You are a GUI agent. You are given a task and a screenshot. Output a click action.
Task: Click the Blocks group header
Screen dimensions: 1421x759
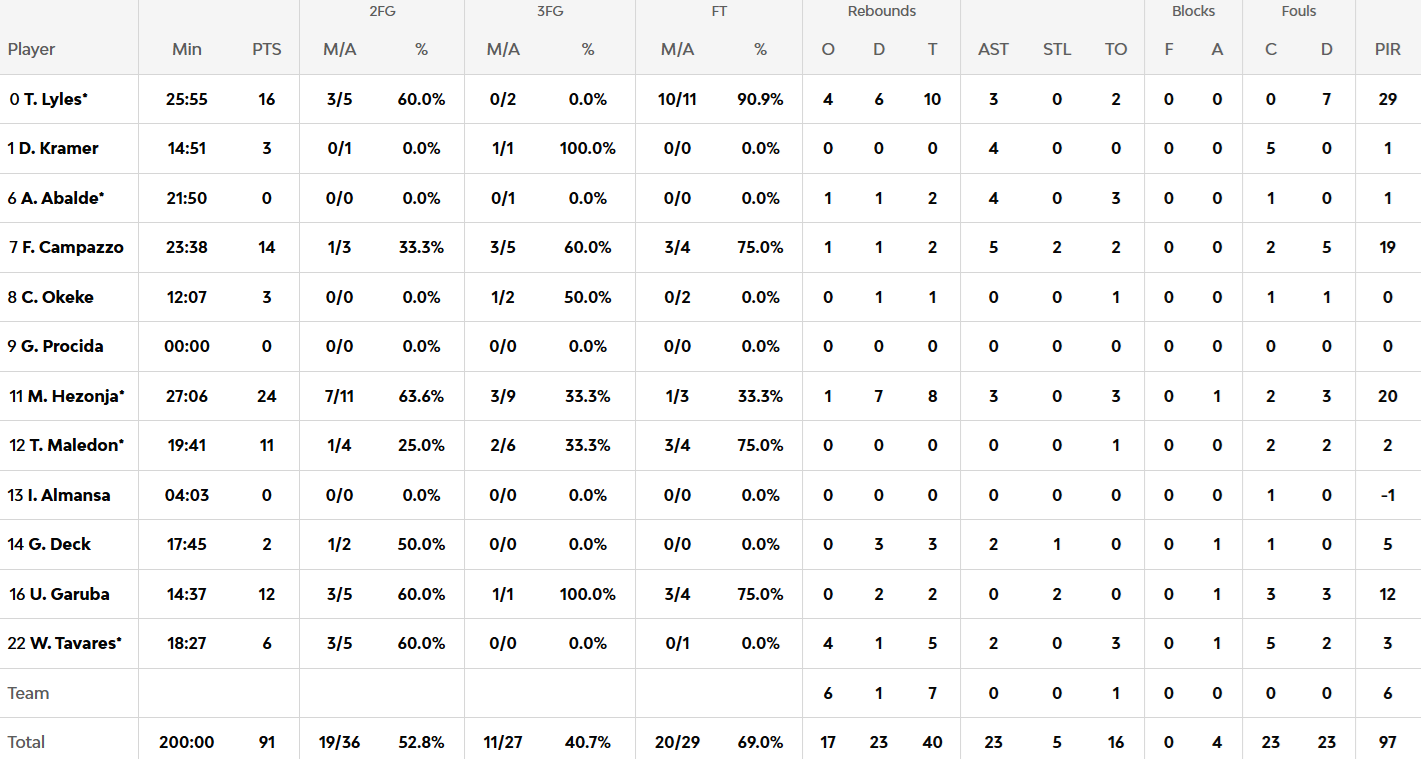pos(1193,12)
